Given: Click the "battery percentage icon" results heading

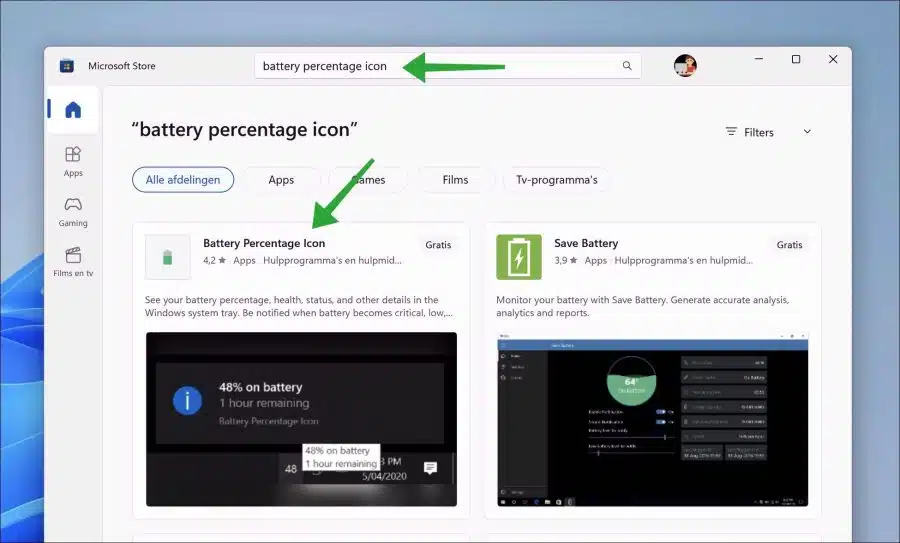Looking at the screenshot, I should pos(245,130).
